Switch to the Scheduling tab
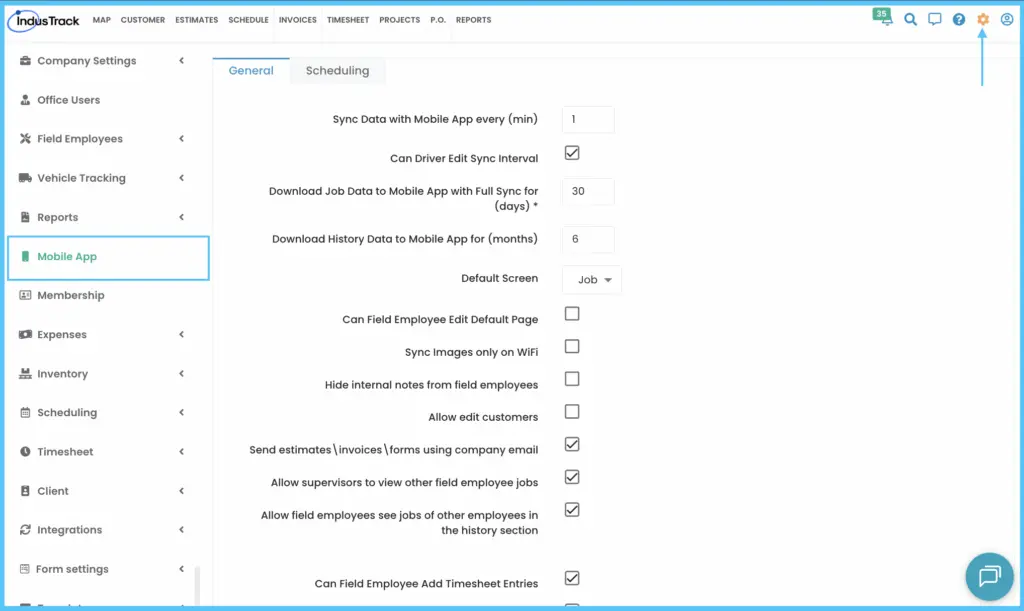 (337, 70)
